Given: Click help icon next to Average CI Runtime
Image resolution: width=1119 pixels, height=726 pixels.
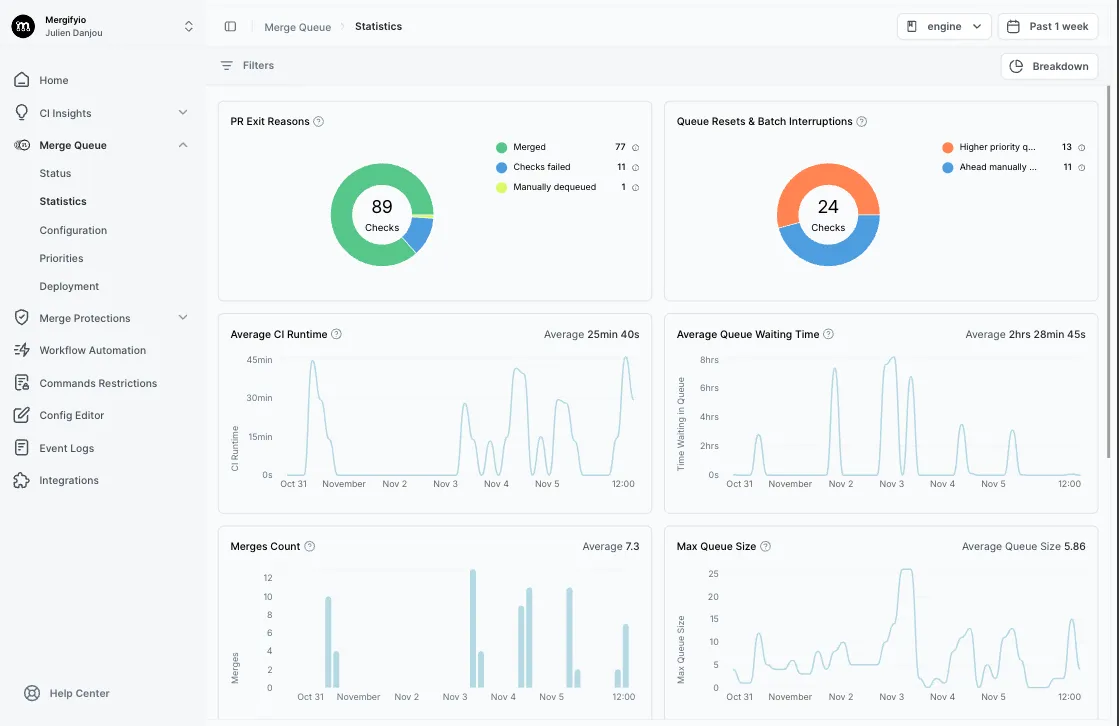Looking at the screenshot, I should coord(337,334).
